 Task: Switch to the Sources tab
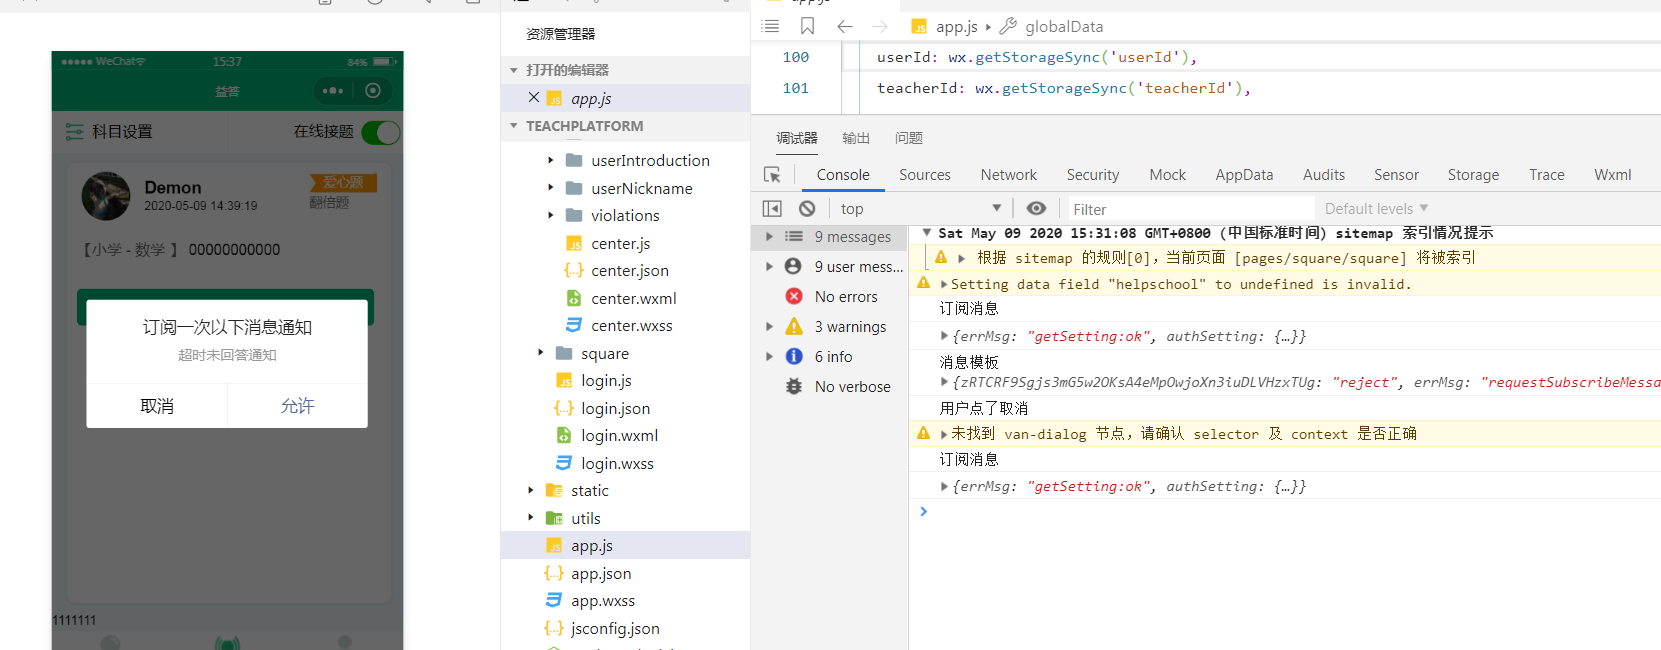point(925,175)
